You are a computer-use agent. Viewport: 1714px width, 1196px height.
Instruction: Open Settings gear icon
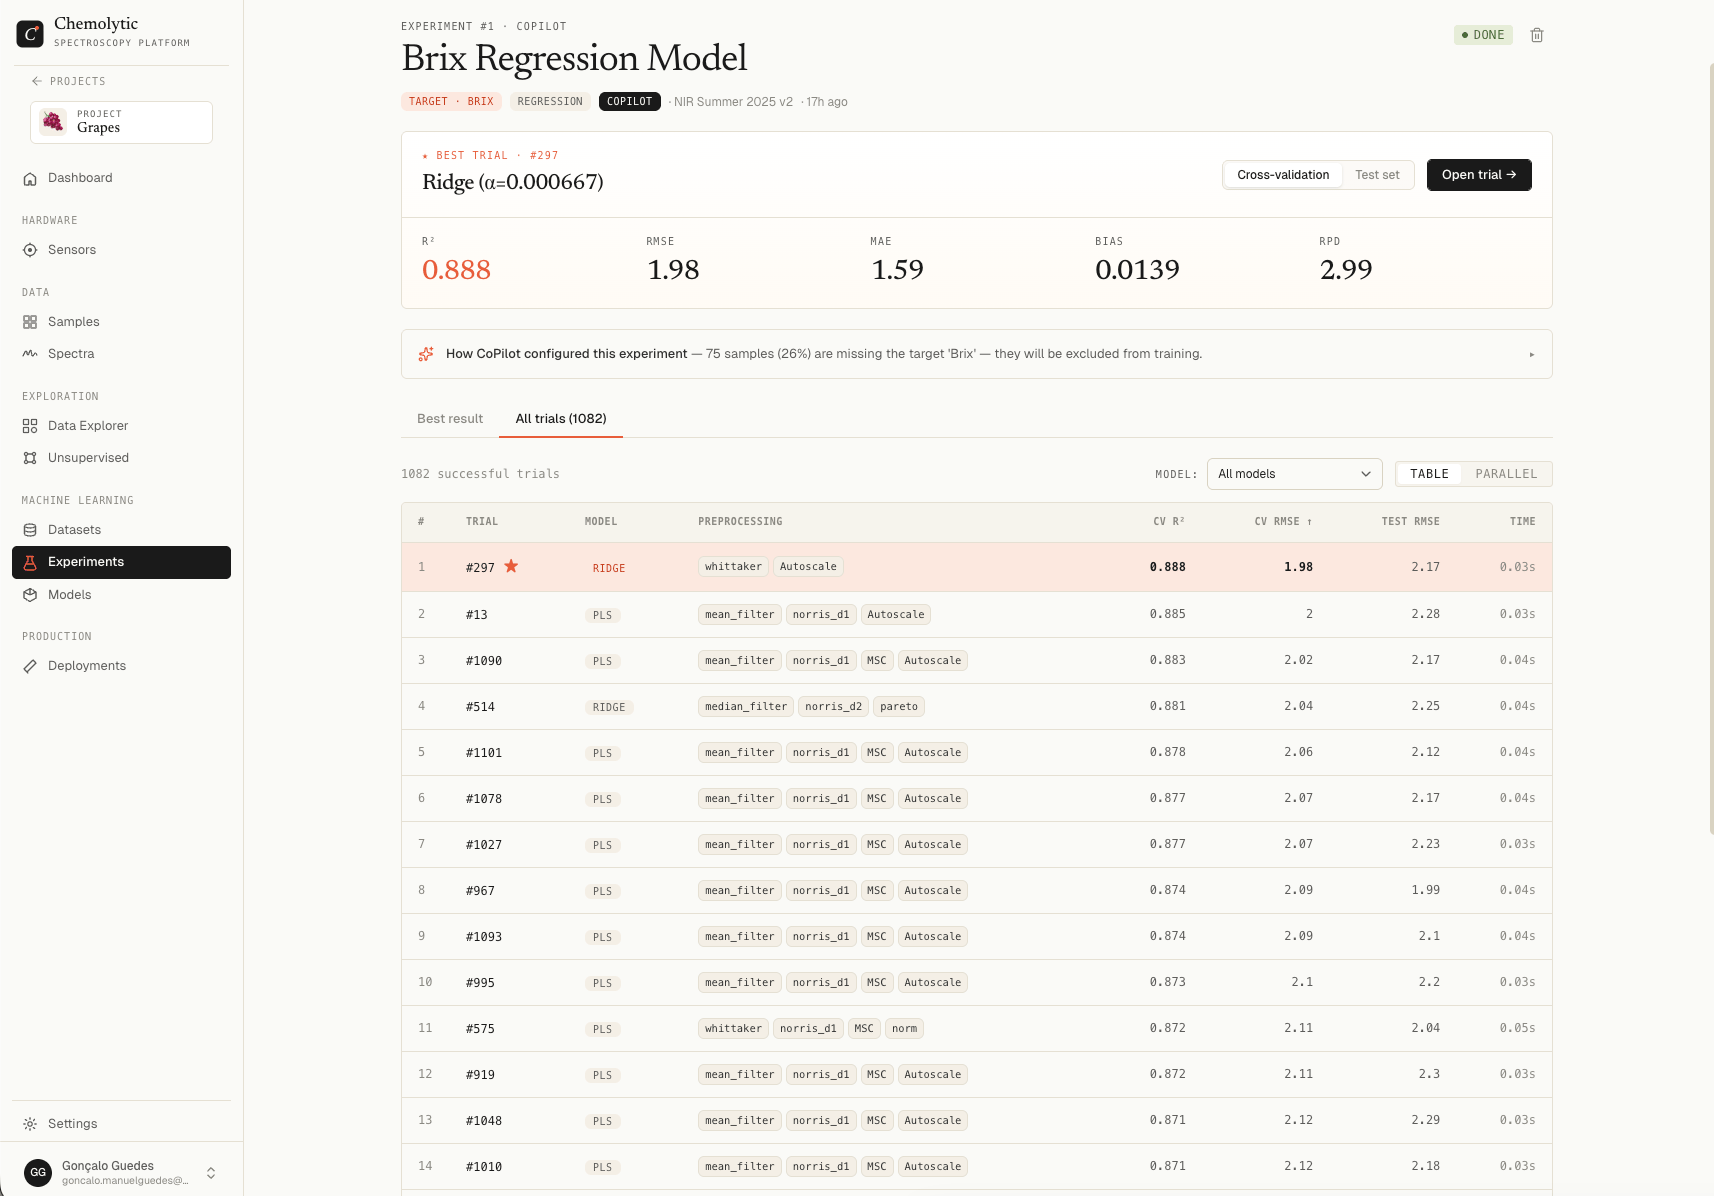(30, 1124)
